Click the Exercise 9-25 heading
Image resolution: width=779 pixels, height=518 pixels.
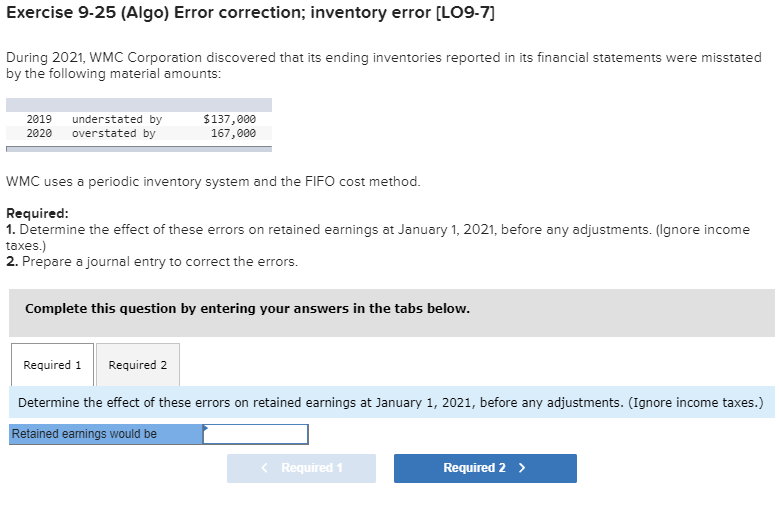point(250,12)
